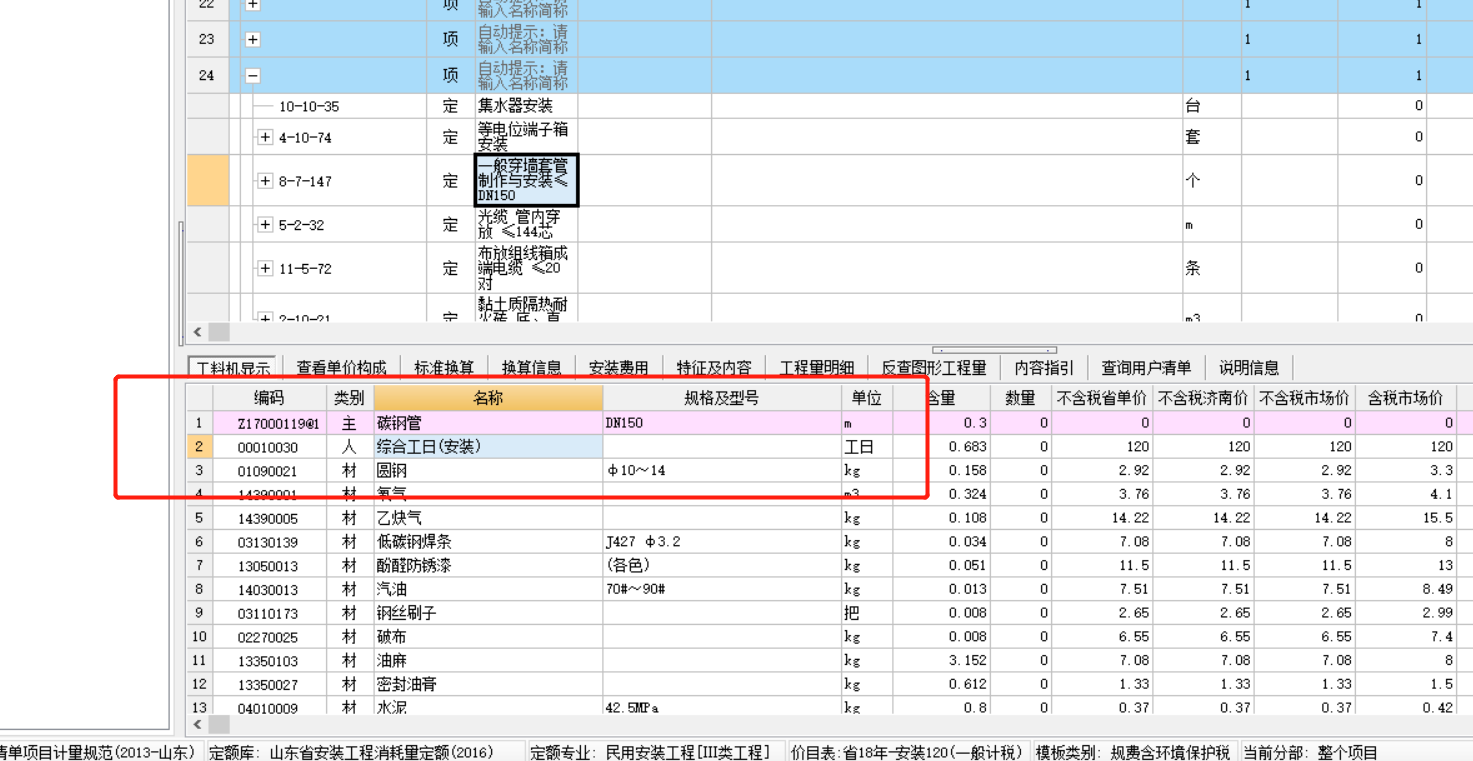Image resolution: width=1473 pixels, height=761 pixels.
Task: Select row header 5 in material table
Action: (x=199, y=518)
